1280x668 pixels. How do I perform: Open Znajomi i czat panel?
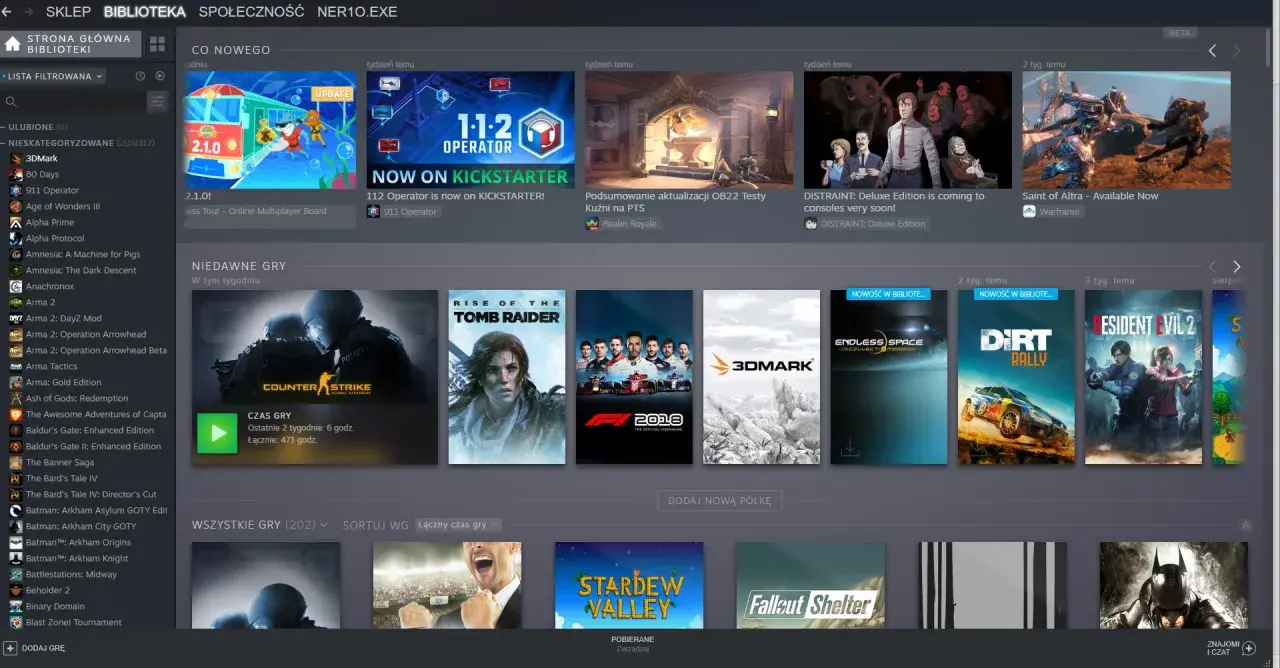pos(1230,648)
